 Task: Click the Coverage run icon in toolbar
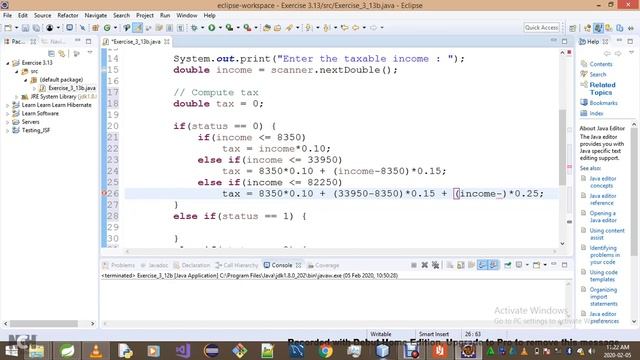229,28
